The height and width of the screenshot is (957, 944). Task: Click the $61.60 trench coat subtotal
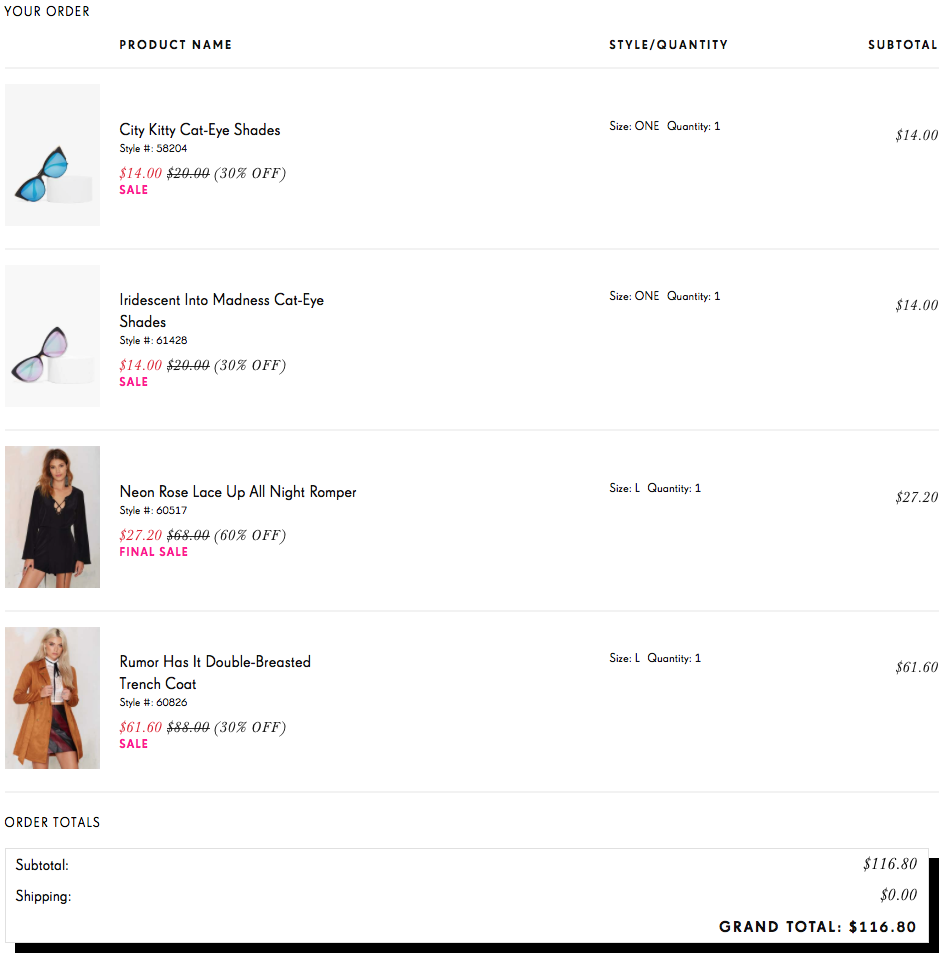point(916,668)
